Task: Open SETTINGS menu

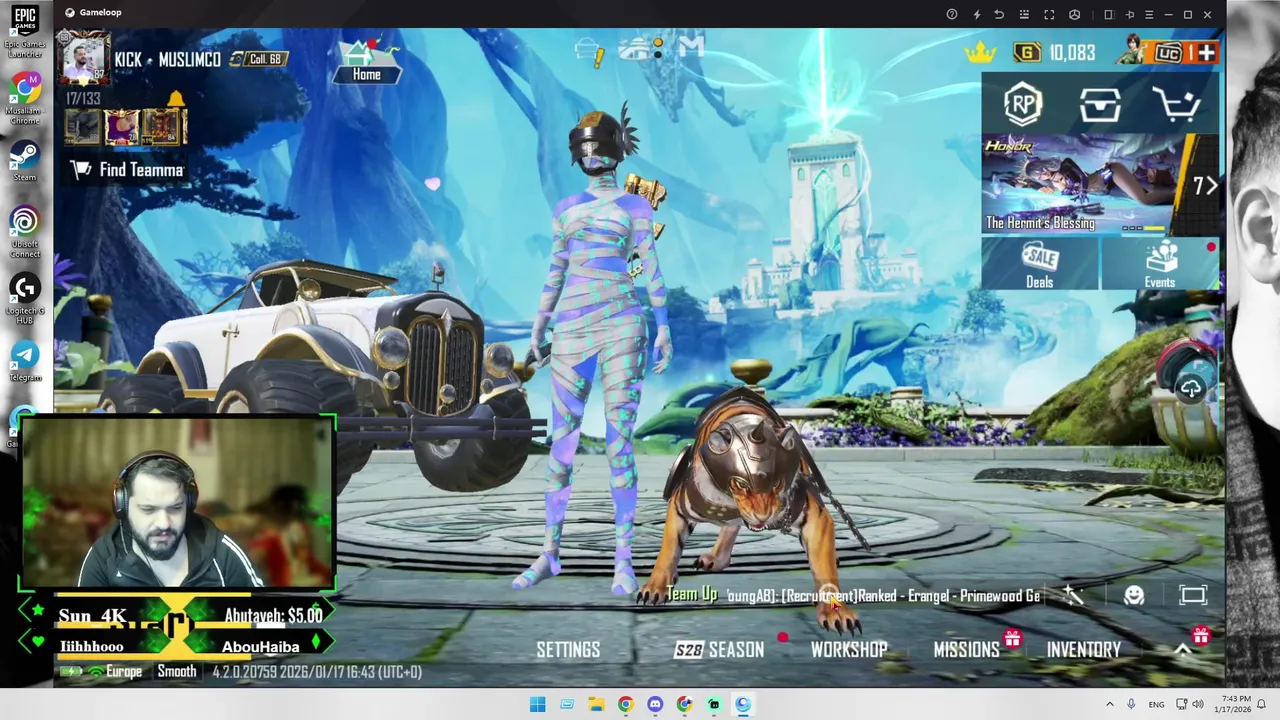Action: tap(568, 650)
